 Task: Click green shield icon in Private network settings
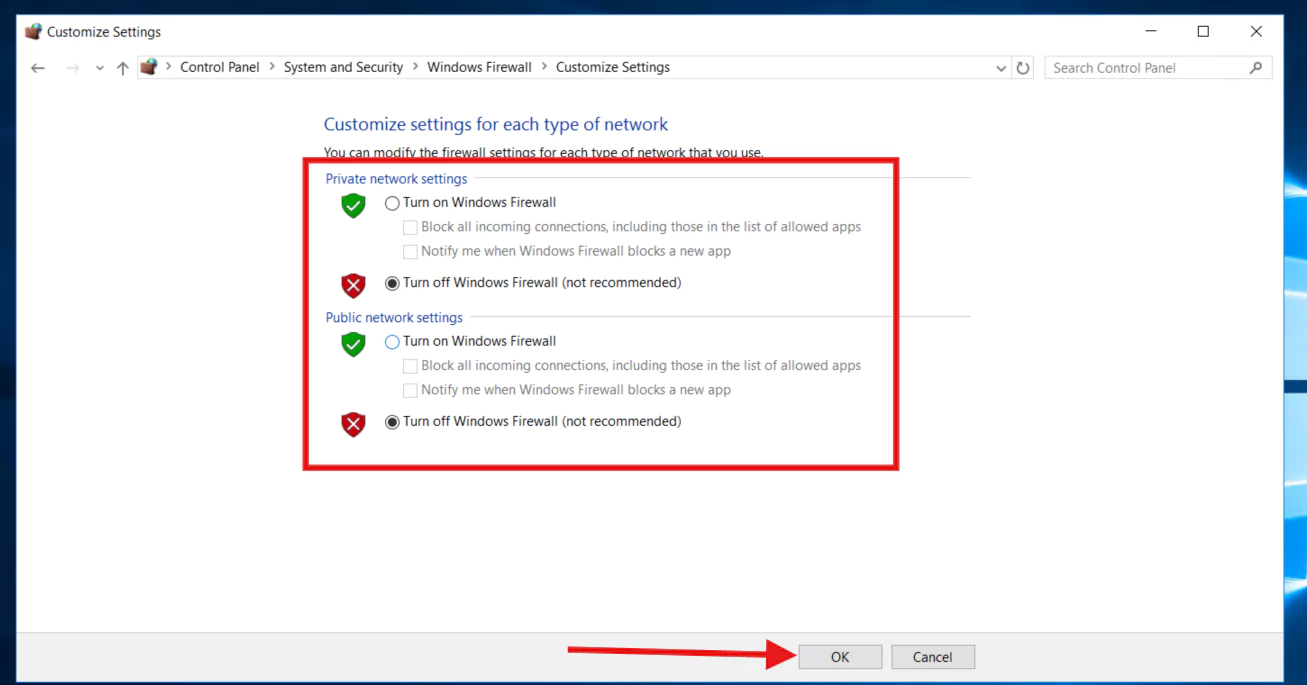click(x=353, y=206)
